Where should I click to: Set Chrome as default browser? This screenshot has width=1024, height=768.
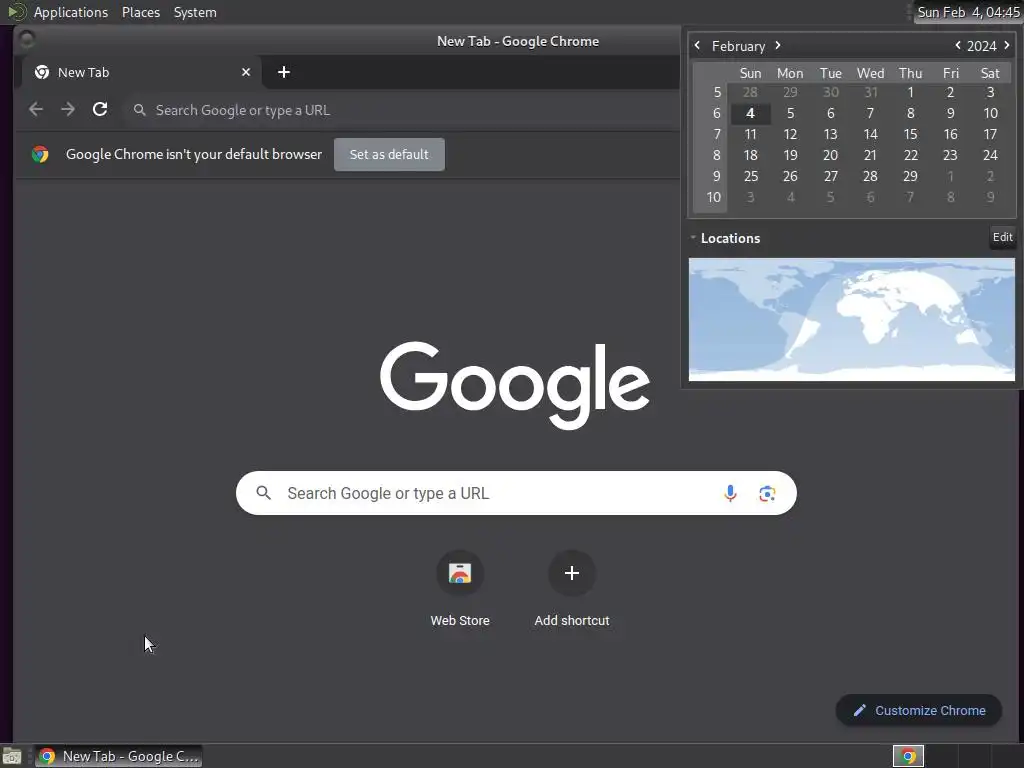[x=389, y=154]
